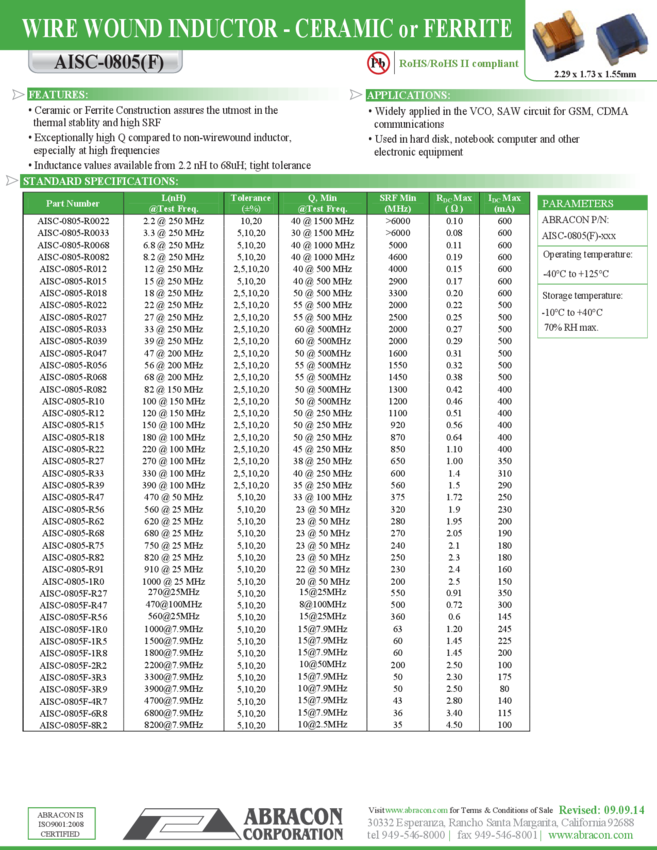This screenshot has height=850, width=657.
Task: Click the Operating temperature parameter text
Action: (x=587, y=255)
